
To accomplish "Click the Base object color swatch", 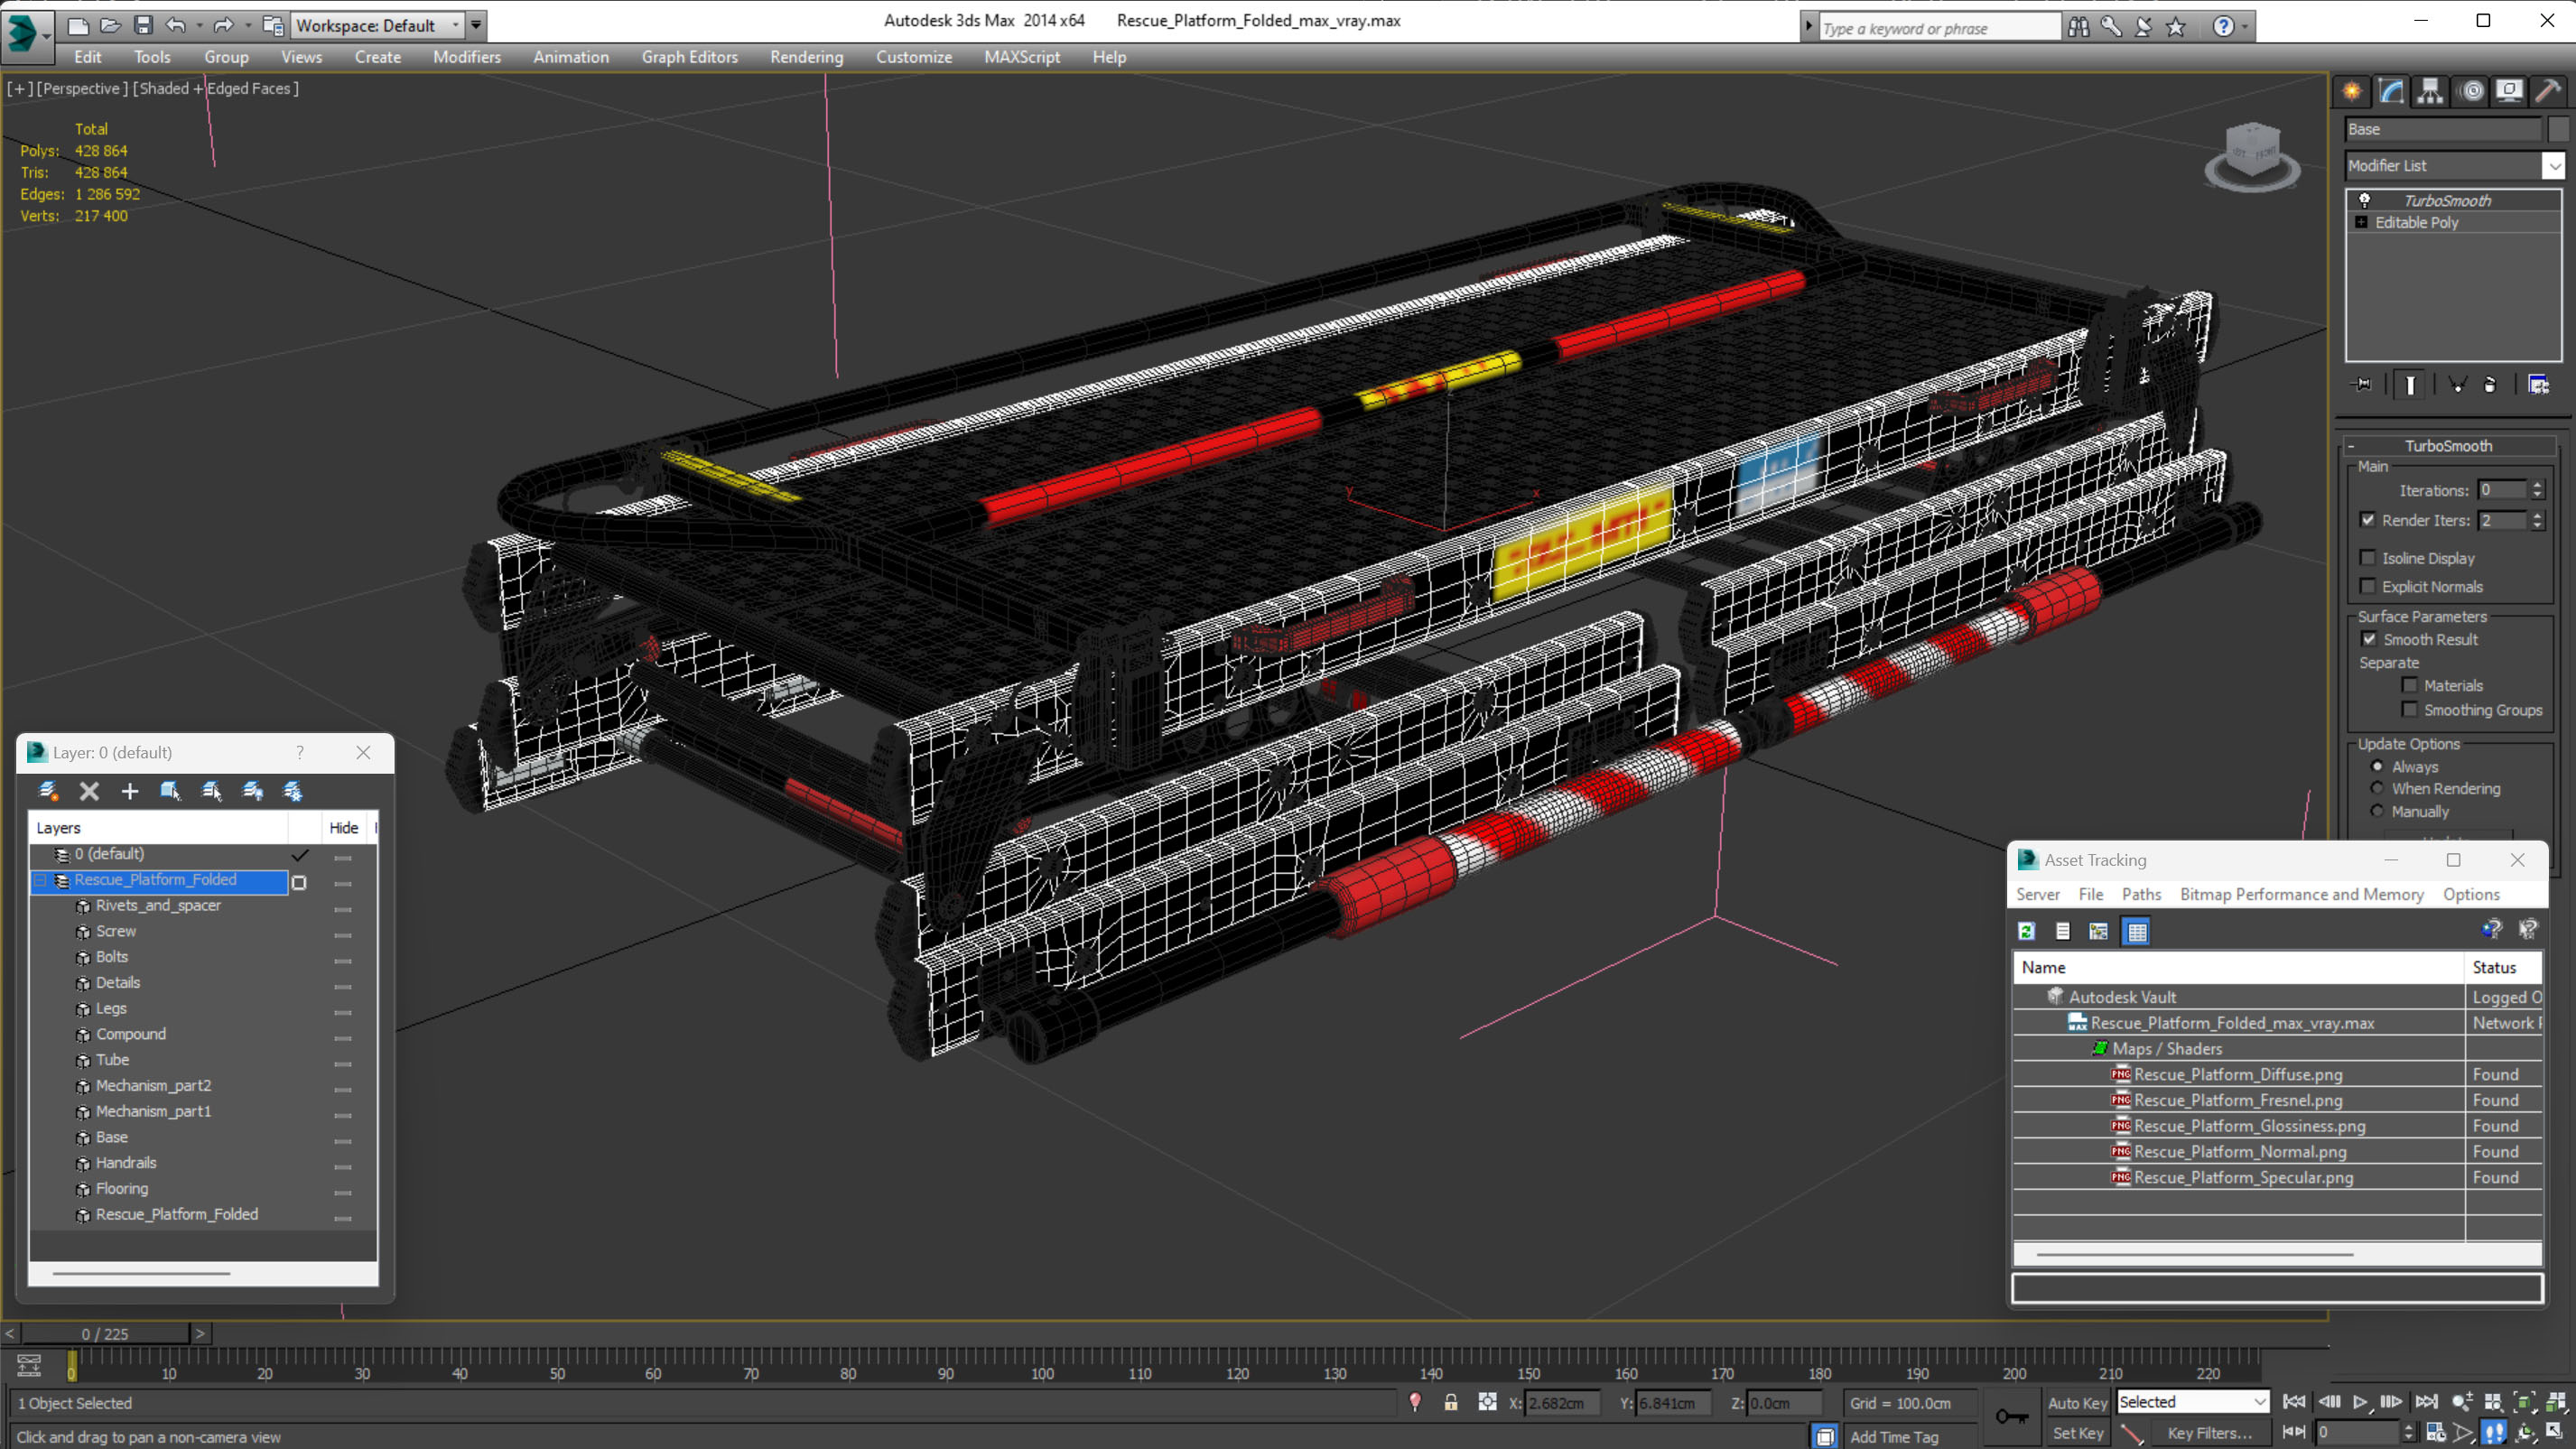I will [x=2558, y=129].
